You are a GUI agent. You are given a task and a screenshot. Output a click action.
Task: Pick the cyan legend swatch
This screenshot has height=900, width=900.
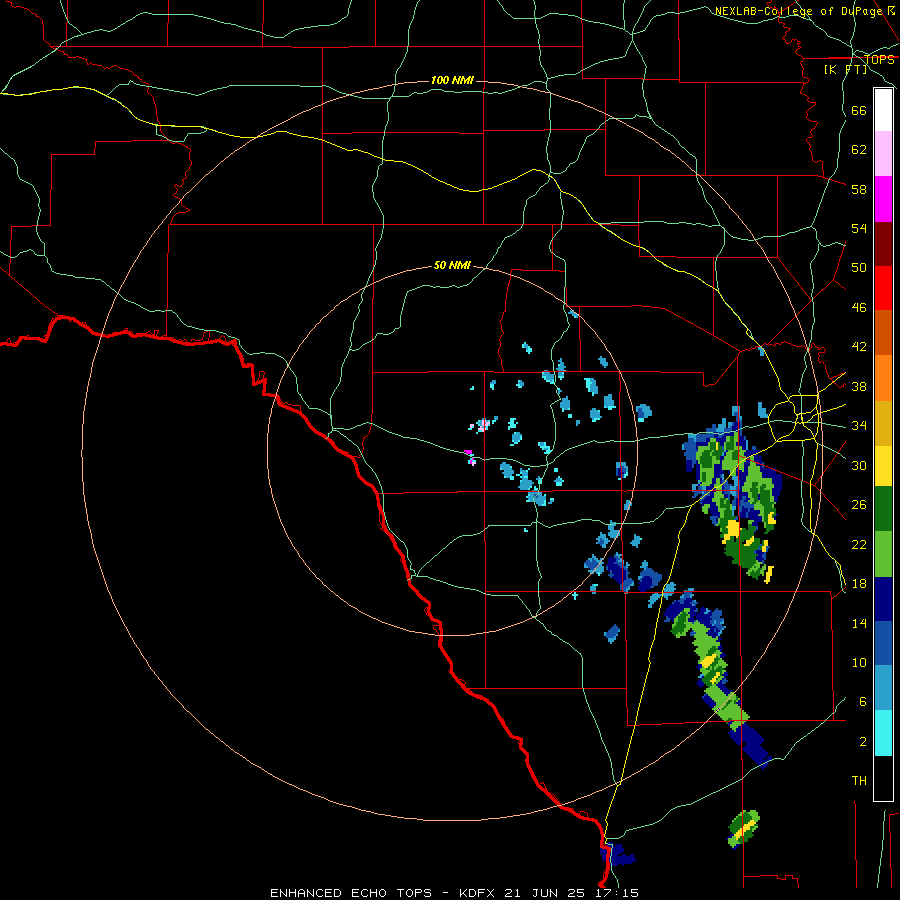[883, 733]
